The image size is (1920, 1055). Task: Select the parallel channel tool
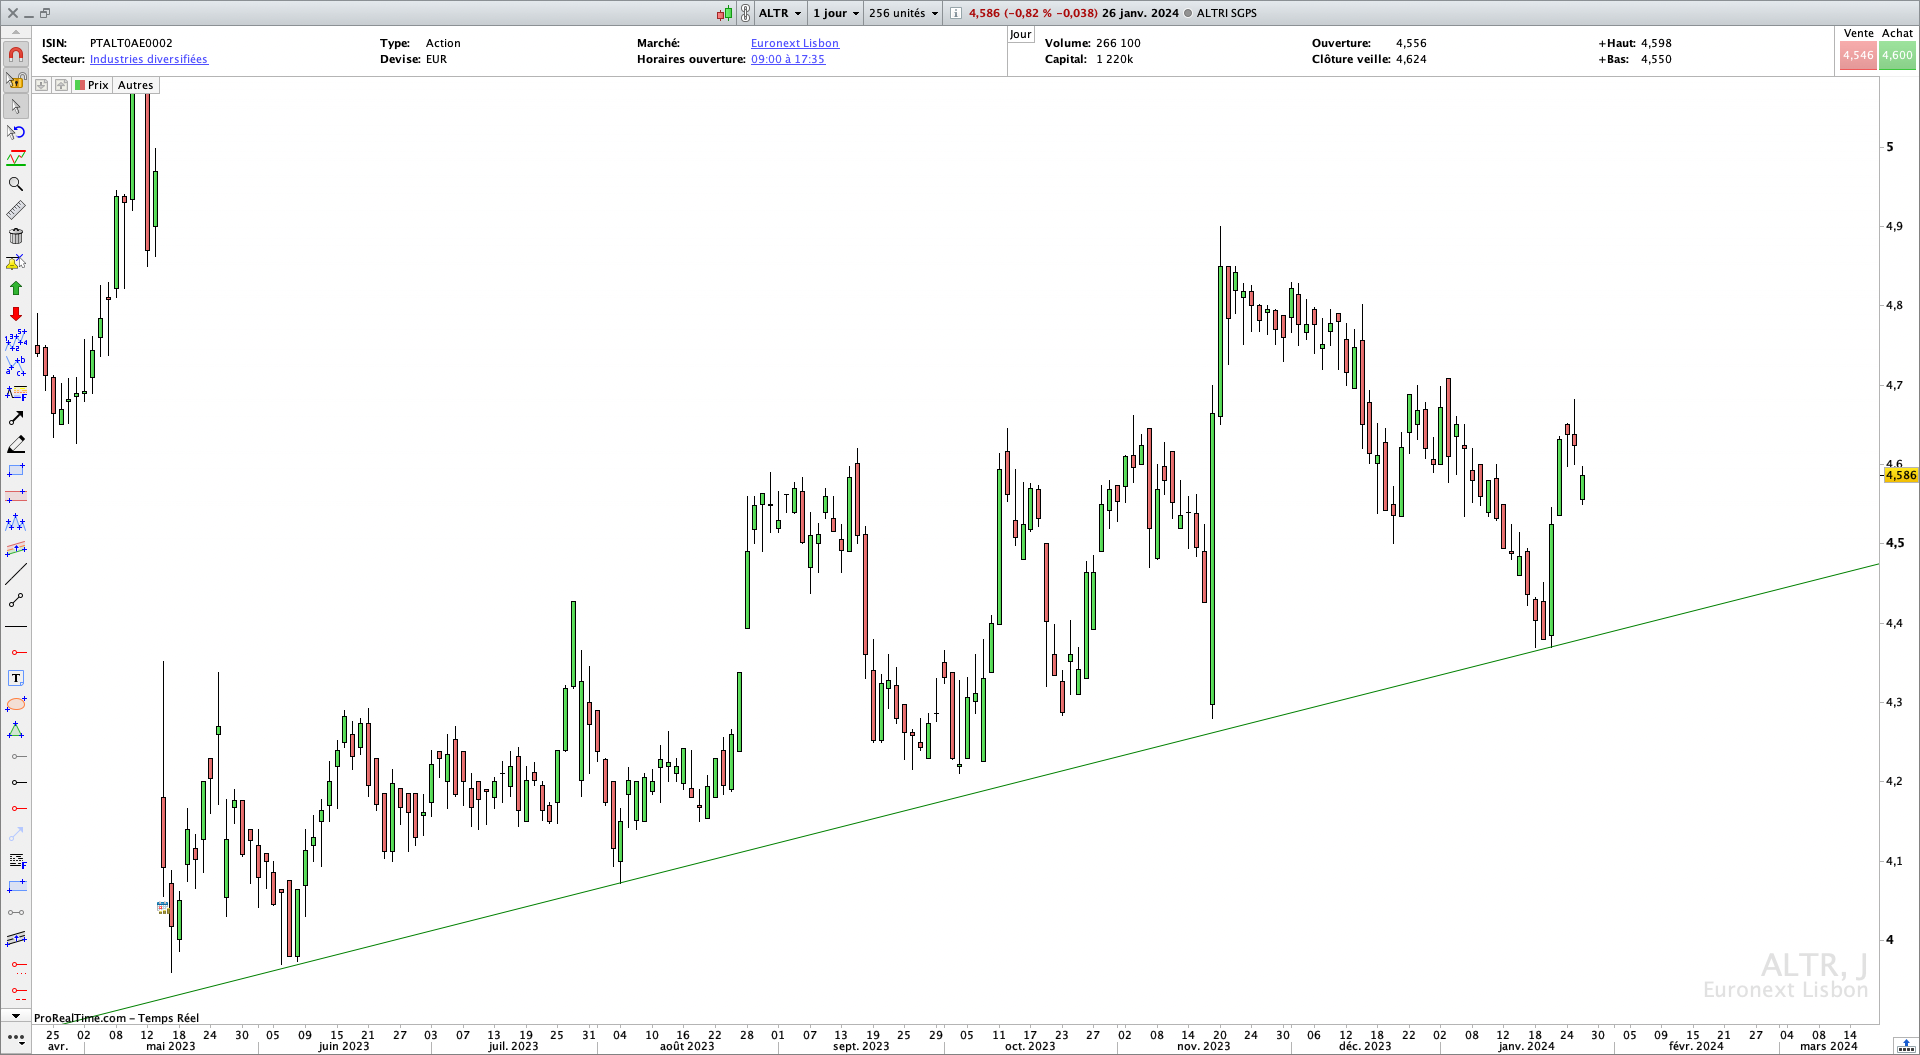(16, 938)
